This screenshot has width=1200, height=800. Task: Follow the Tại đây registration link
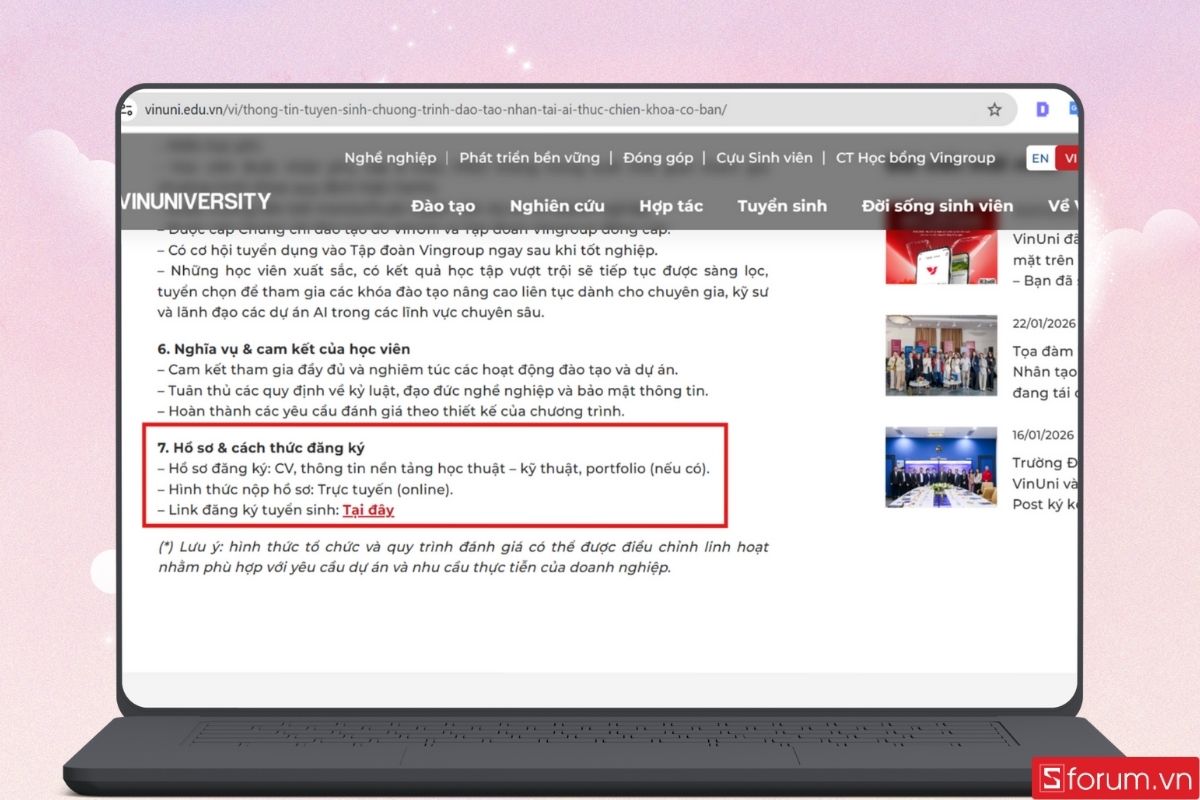coord(368,510)
